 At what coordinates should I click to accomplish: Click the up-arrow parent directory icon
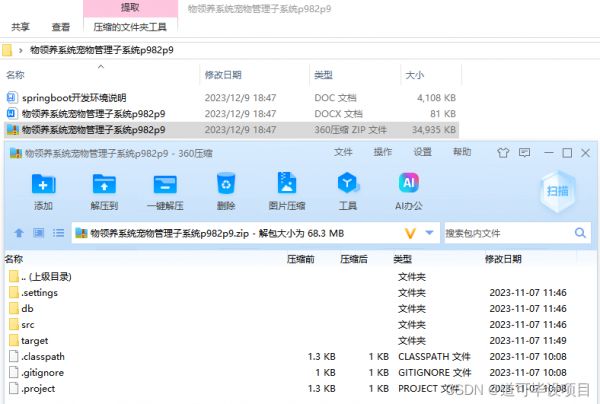coord(19,233)
